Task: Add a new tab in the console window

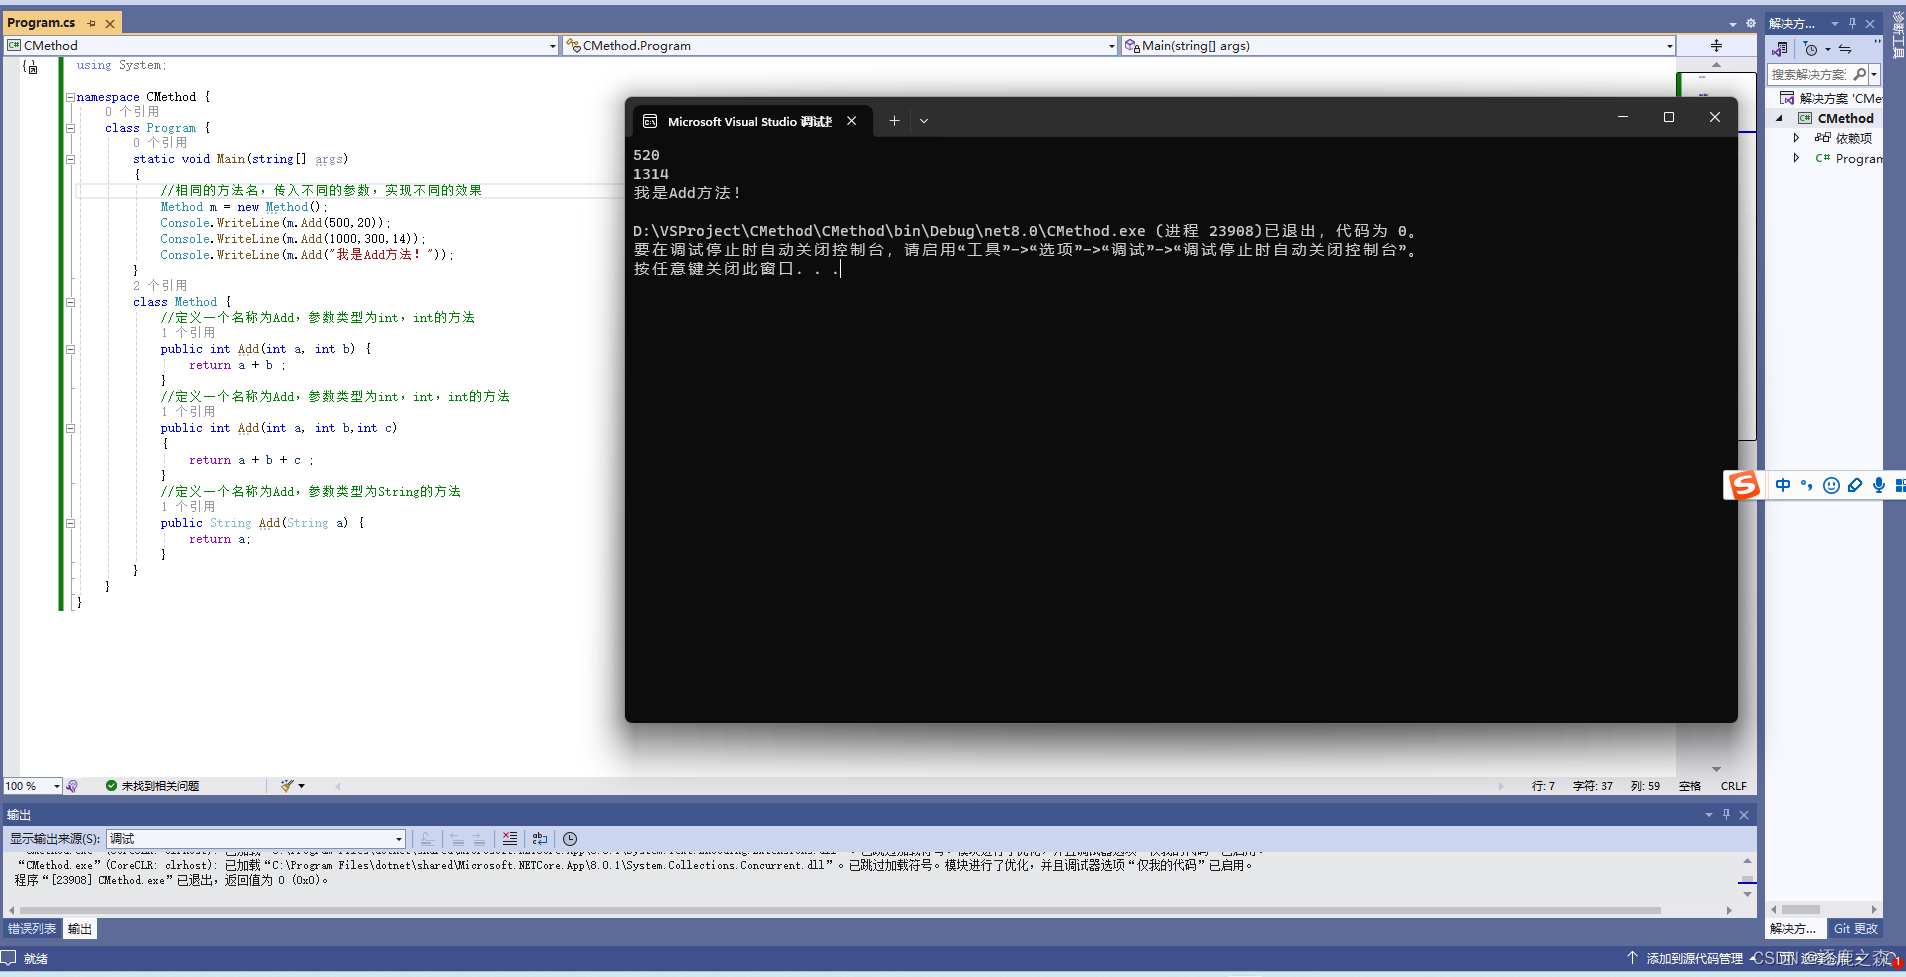Action: [894, 121]
